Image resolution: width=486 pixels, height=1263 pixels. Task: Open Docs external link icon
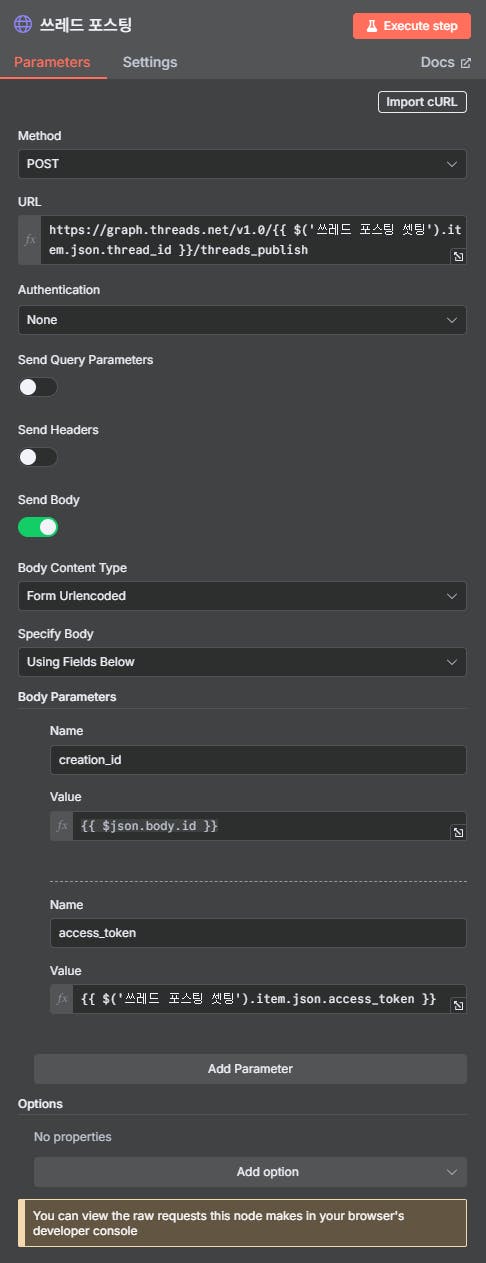(x=465, y=62)
